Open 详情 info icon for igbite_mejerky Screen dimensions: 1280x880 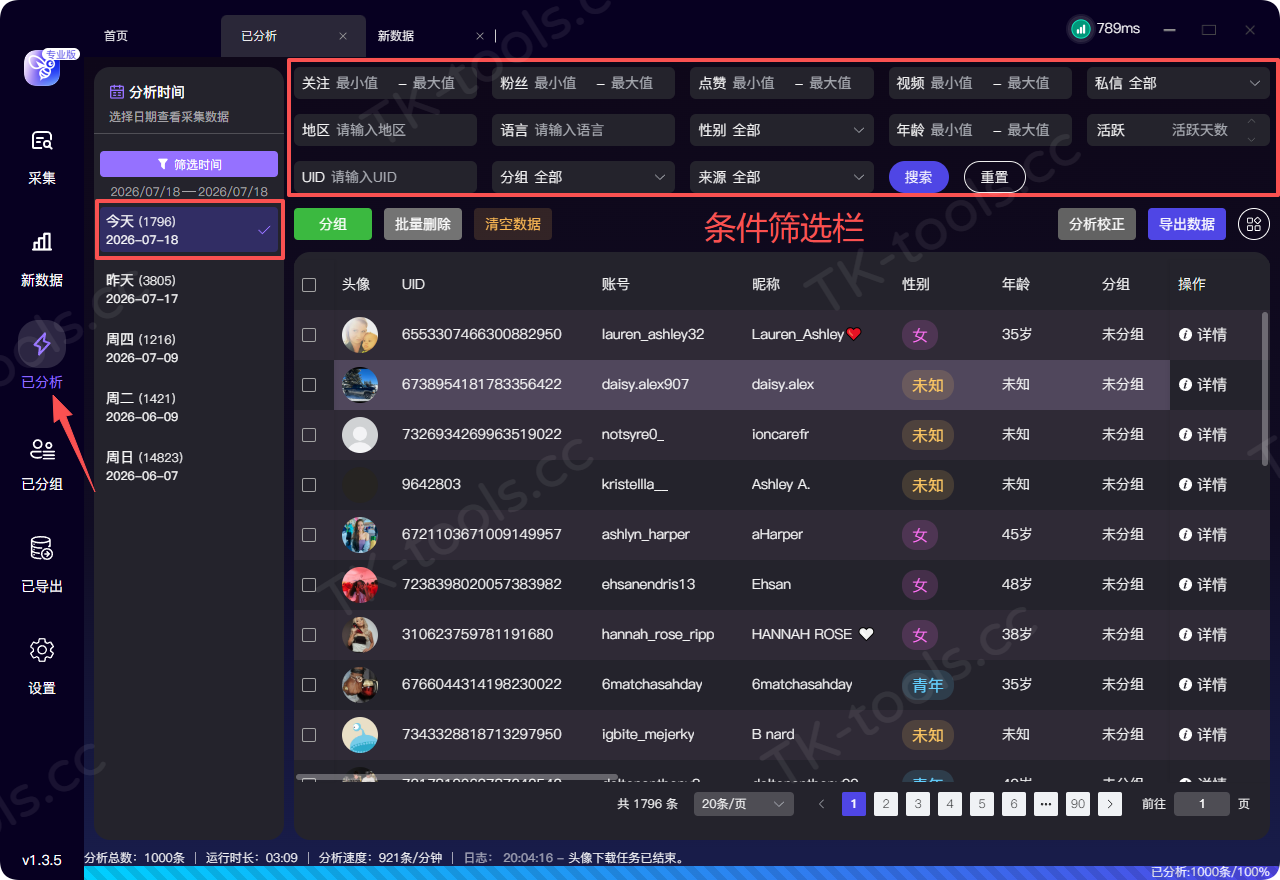[1186, 735]
